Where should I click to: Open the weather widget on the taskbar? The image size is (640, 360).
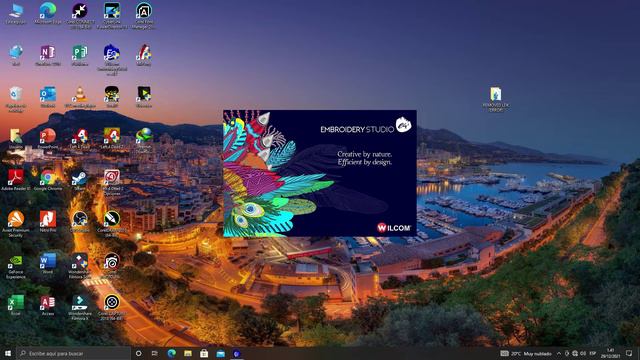tap(527, 353)
